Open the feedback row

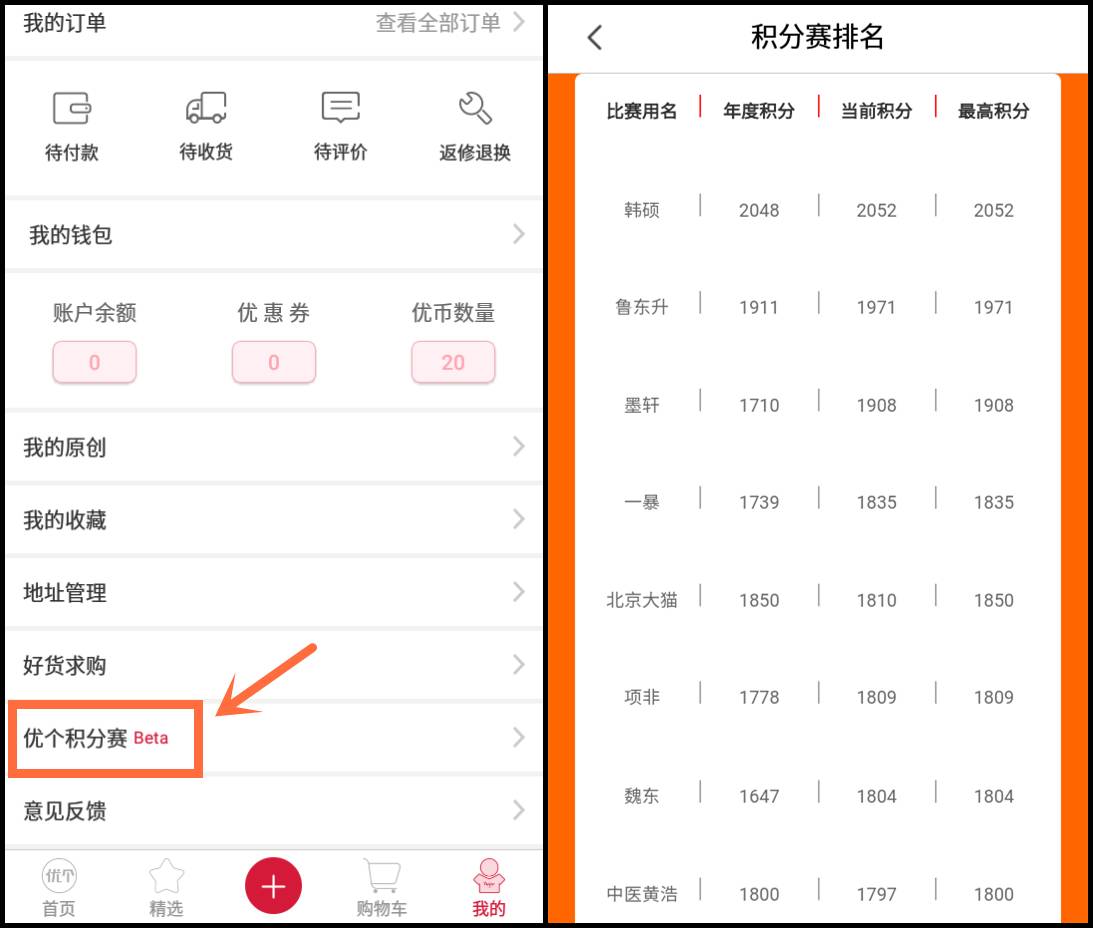click(273, 811)
